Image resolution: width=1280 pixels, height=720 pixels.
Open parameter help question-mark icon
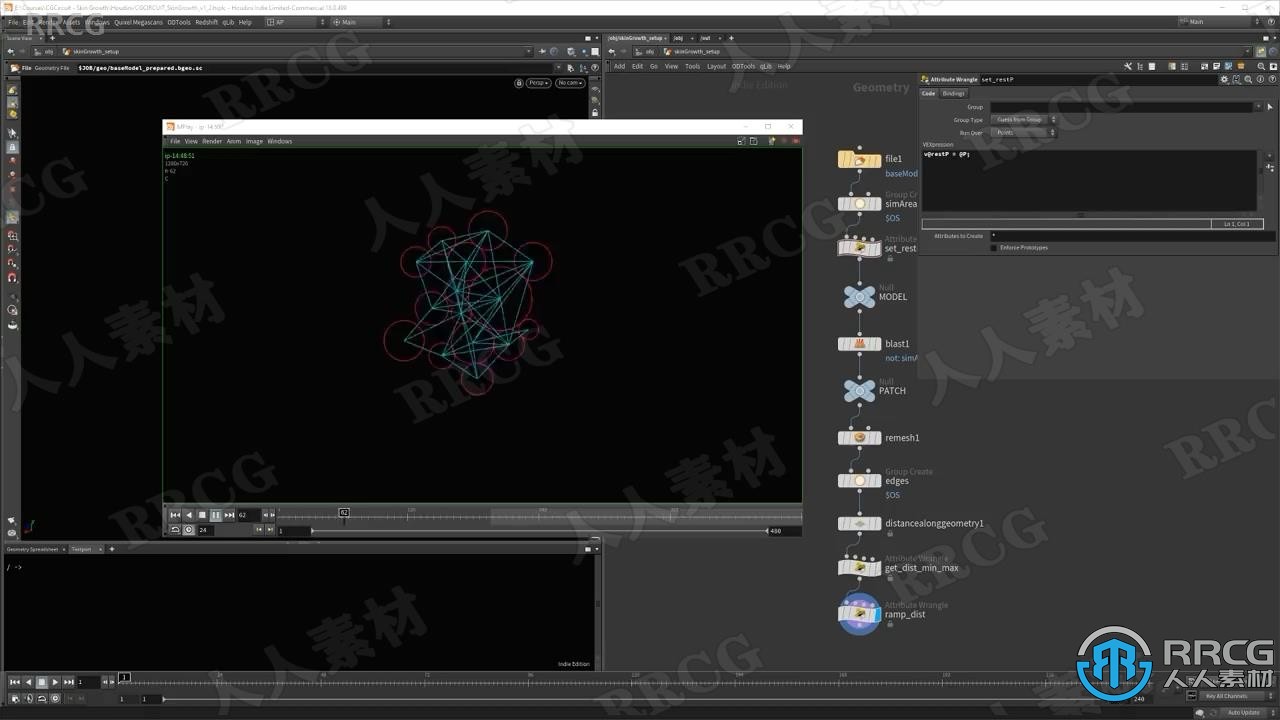coord(1271,79)
